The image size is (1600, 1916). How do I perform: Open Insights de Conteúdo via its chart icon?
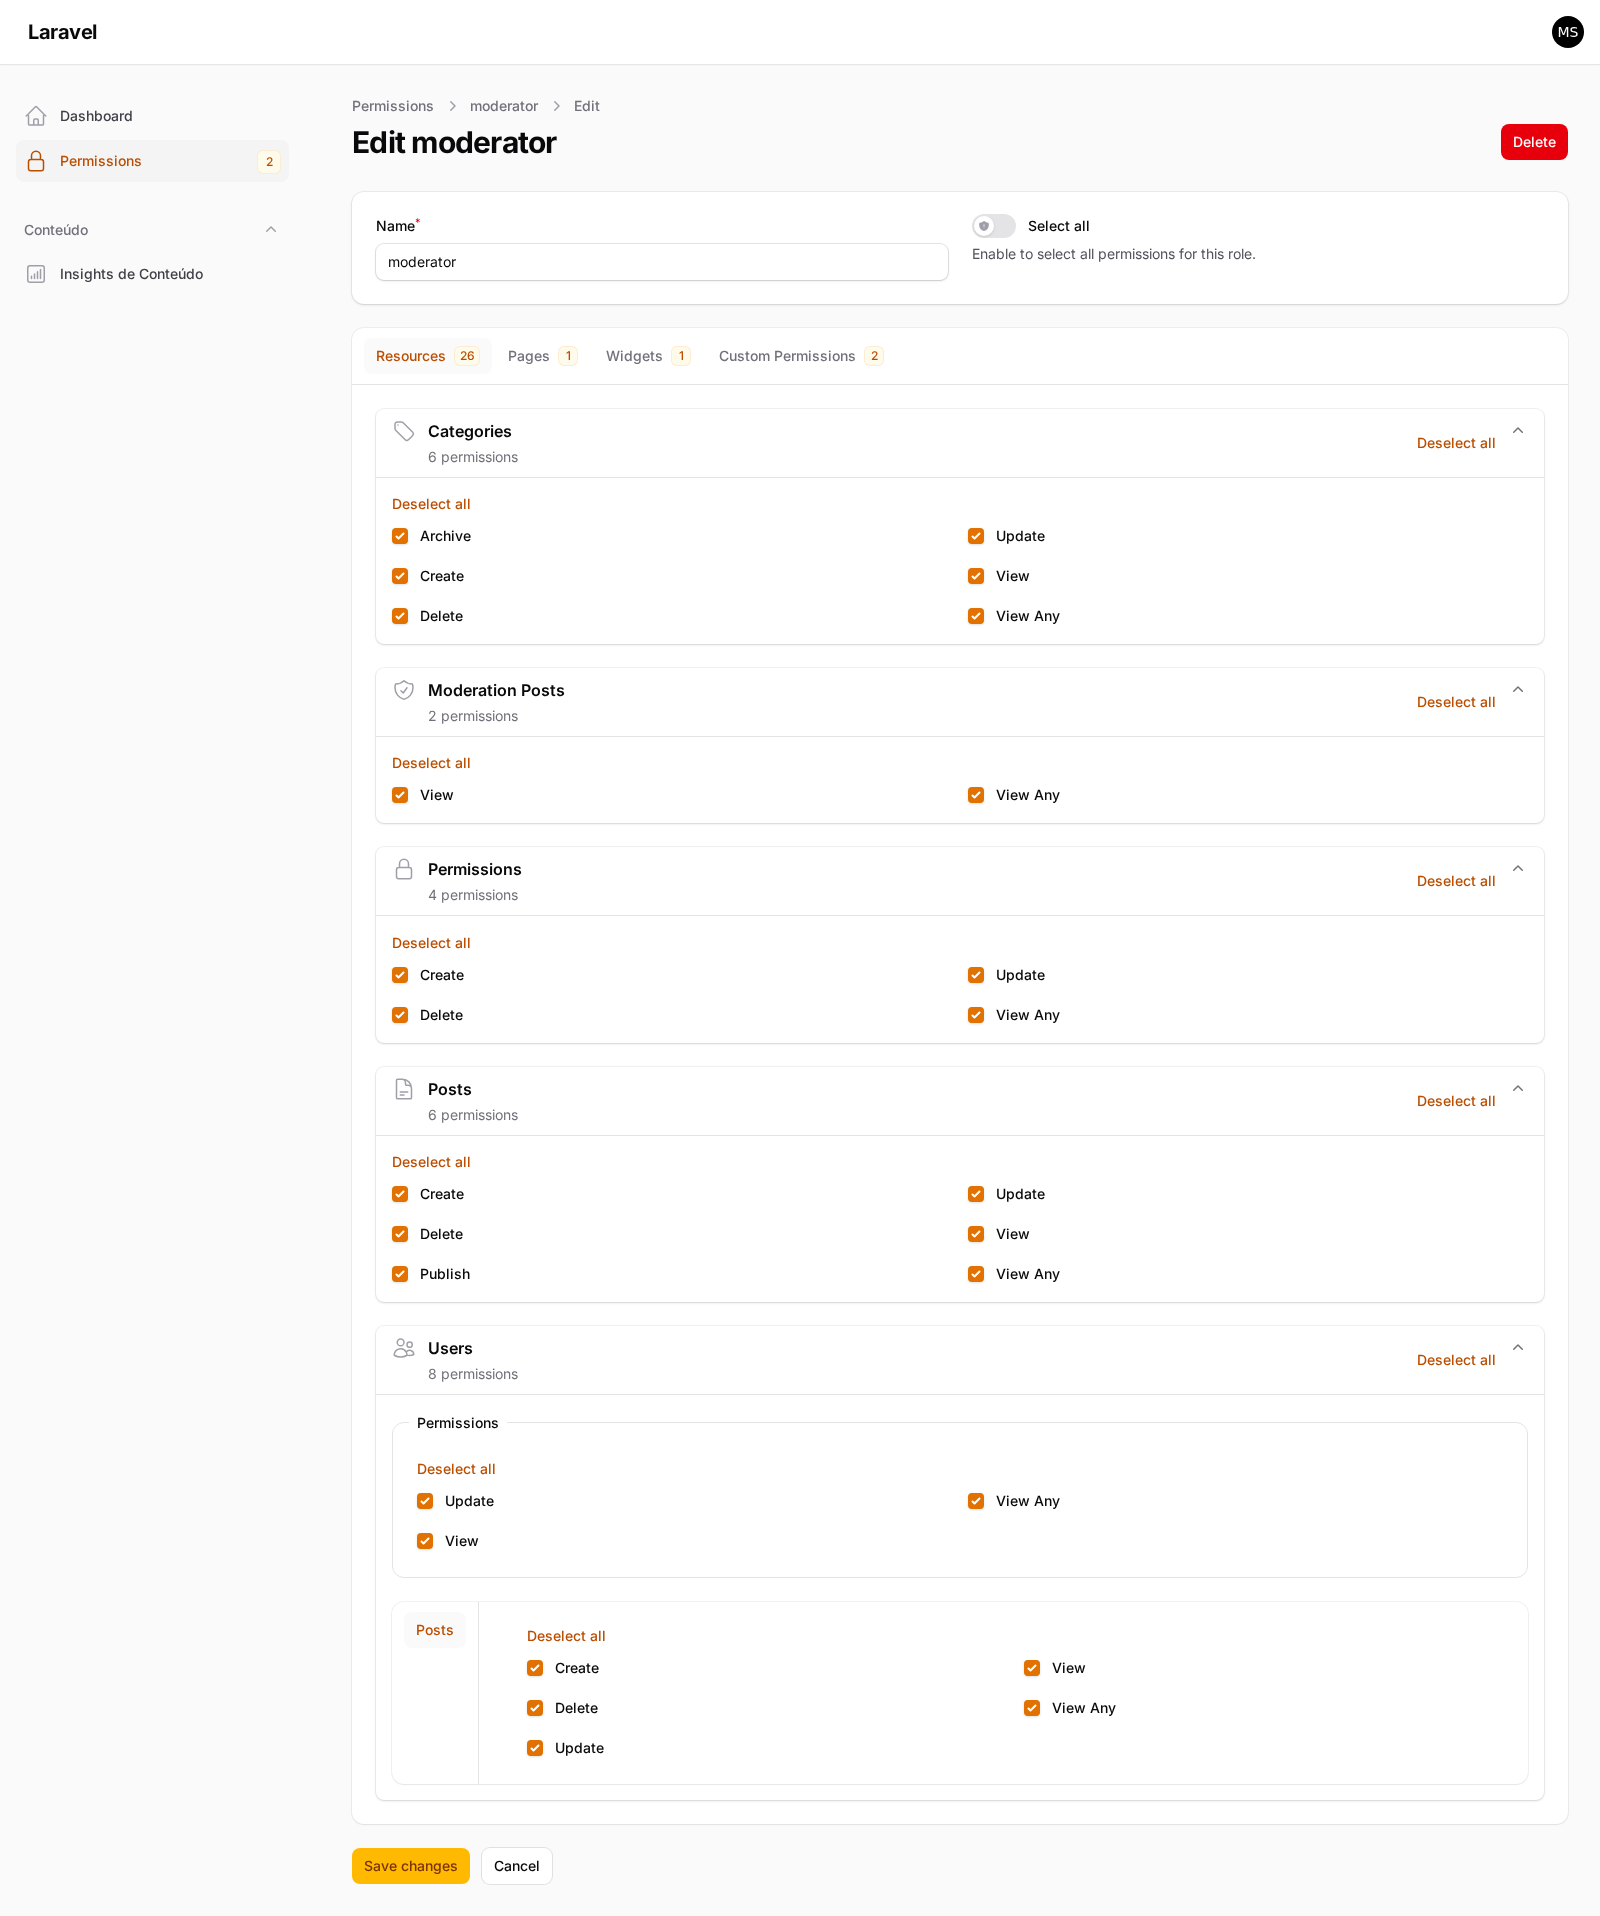click(x=36, y=274)
